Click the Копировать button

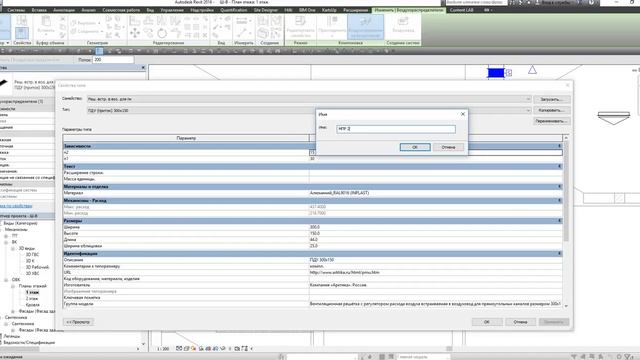coord(551,110)
